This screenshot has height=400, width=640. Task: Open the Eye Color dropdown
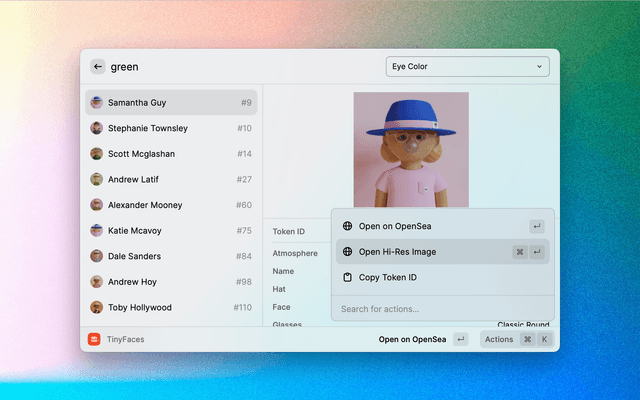click(x=467, y=67)
